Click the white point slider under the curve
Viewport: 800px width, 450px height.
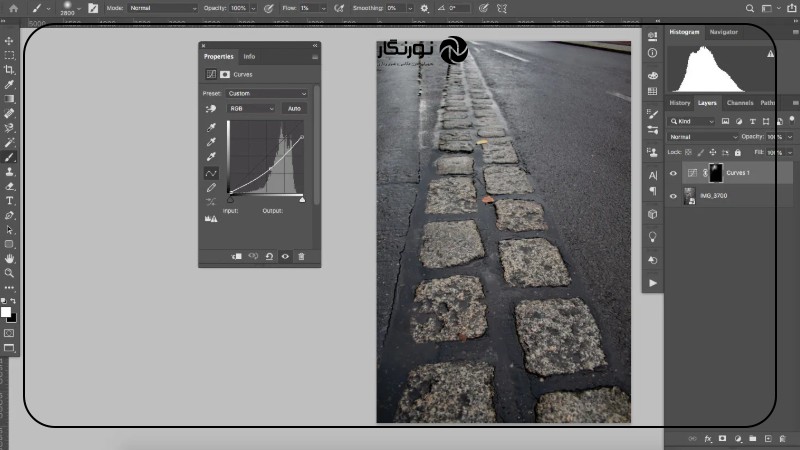[302, 200]
